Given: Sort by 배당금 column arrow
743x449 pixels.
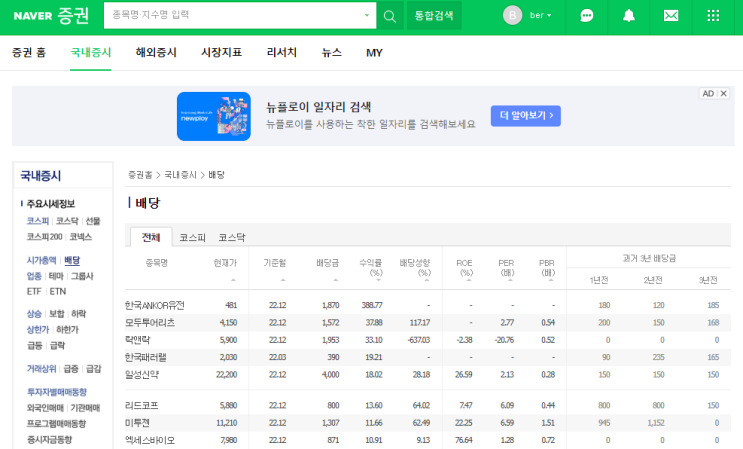Looking at the screenshot, I should (x=335, y=280).
